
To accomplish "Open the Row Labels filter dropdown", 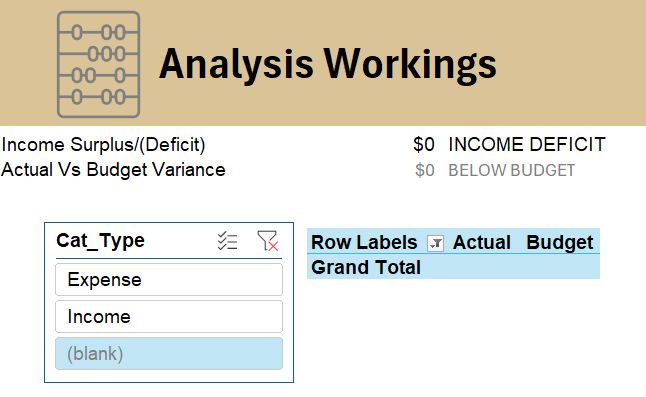I will point(435,243).
